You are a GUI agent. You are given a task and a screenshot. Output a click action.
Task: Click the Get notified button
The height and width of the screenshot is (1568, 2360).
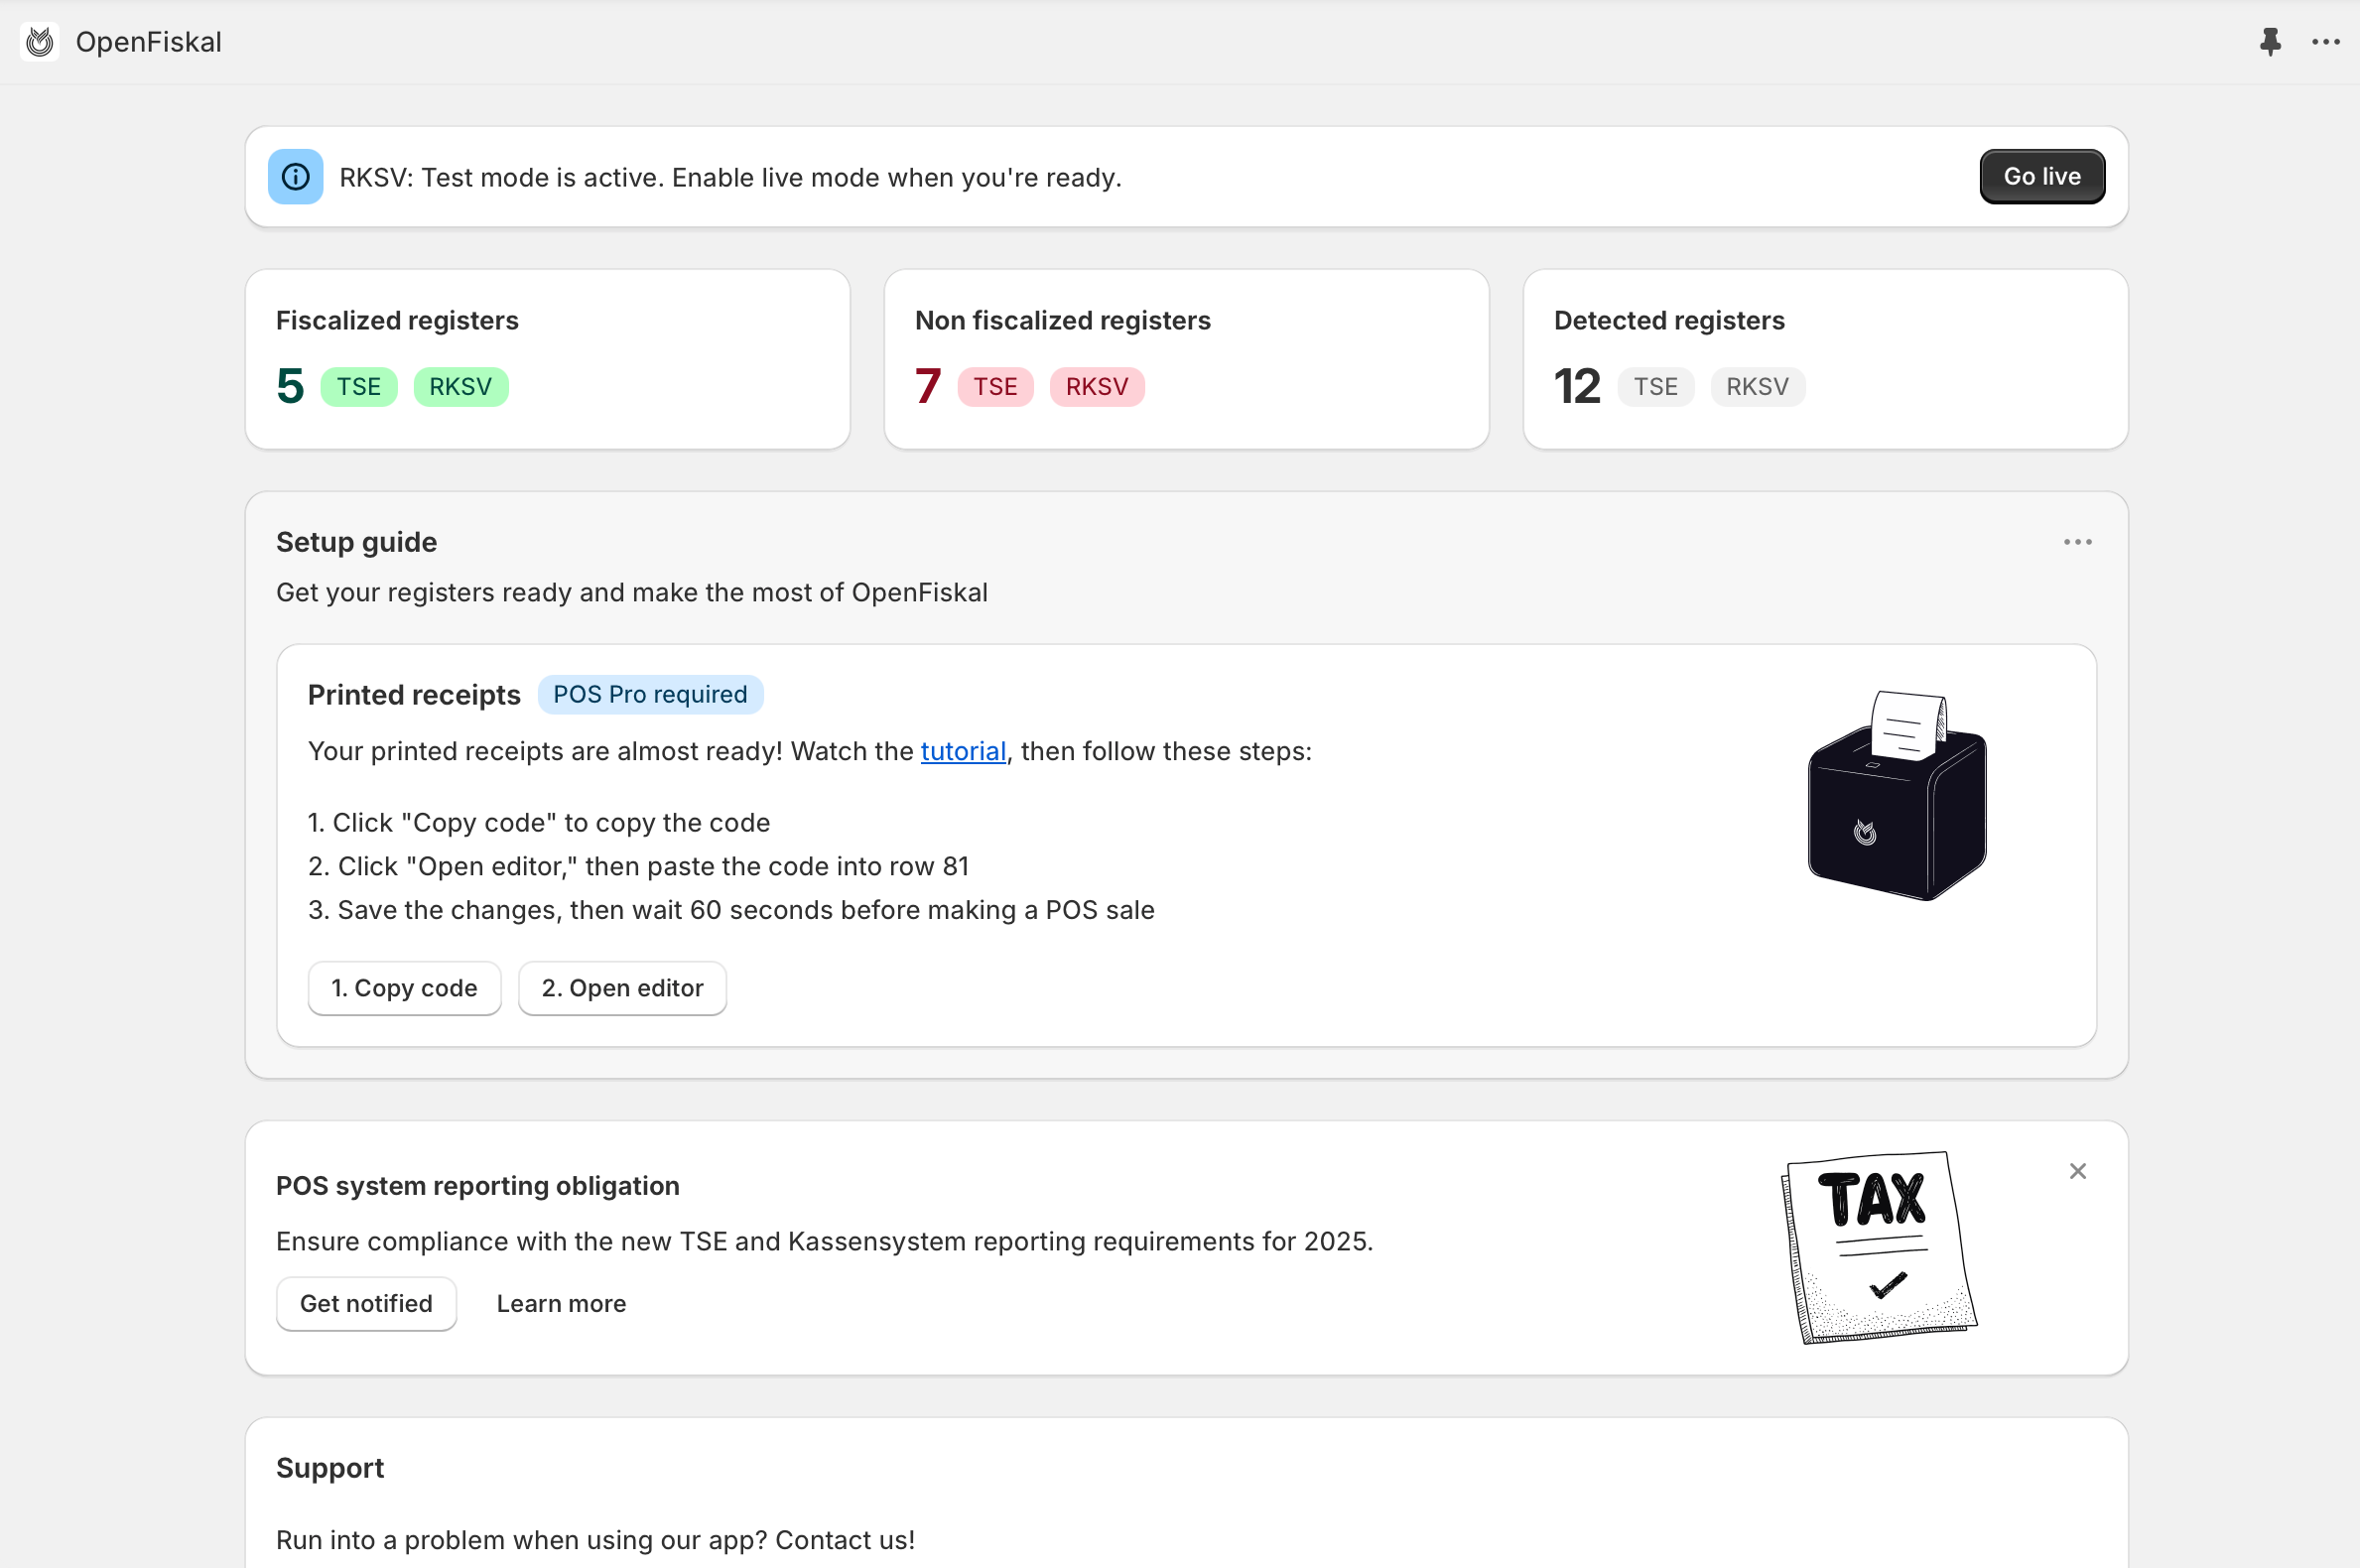pyautogui.click(x=366, y=1303)
